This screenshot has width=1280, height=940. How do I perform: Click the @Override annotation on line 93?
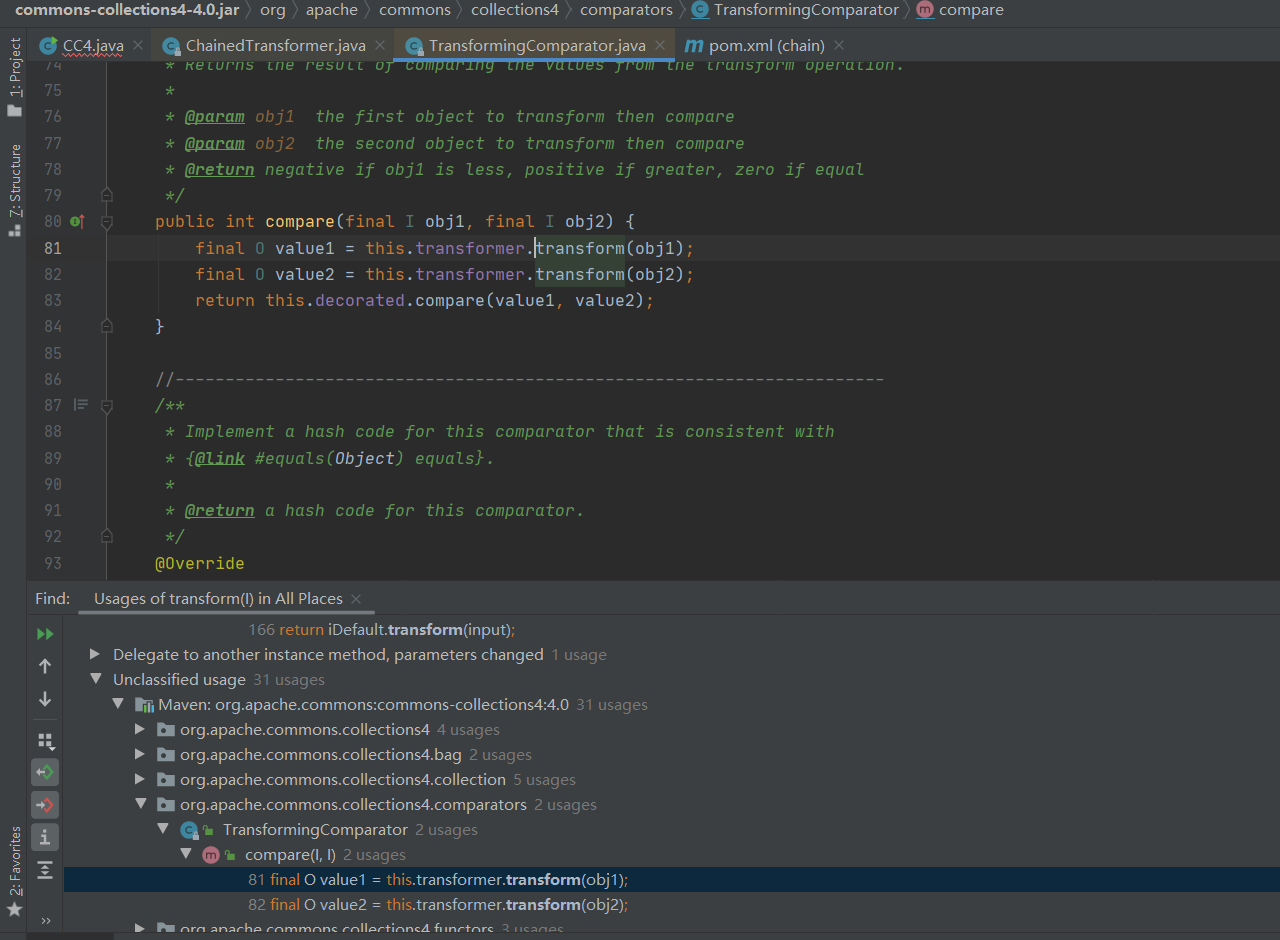[200, 563]
